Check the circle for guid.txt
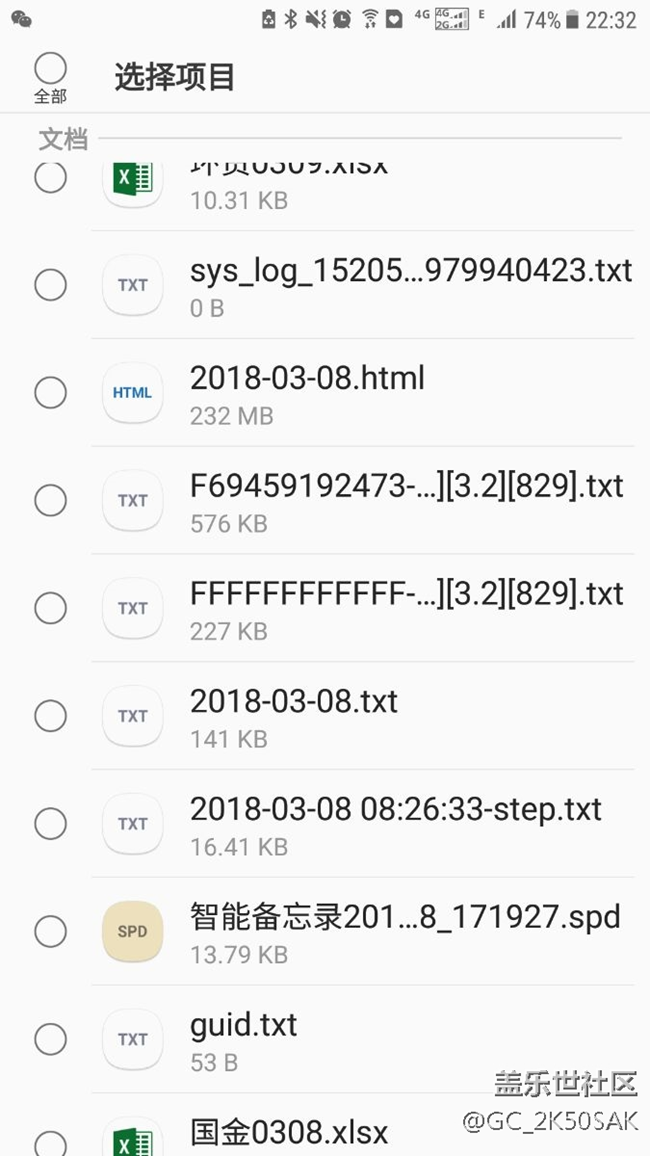 tap(50, 1039)
